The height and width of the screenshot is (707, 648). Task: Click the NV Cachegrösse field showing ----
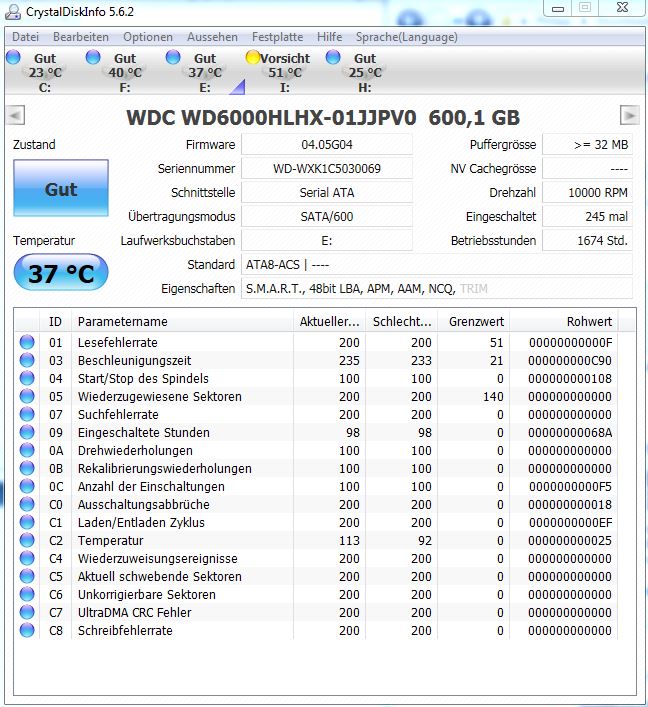pos(588,169)
